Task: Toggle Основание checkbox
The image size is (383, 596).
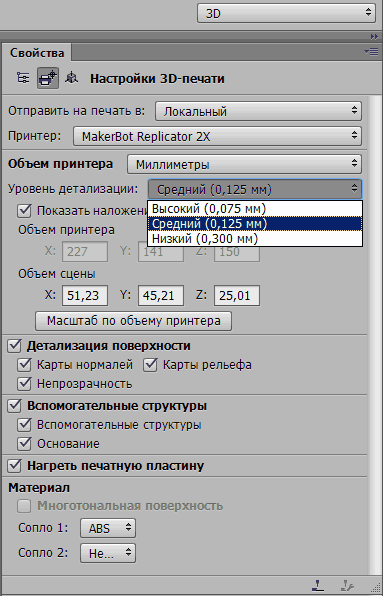Action: pos(24,443)
